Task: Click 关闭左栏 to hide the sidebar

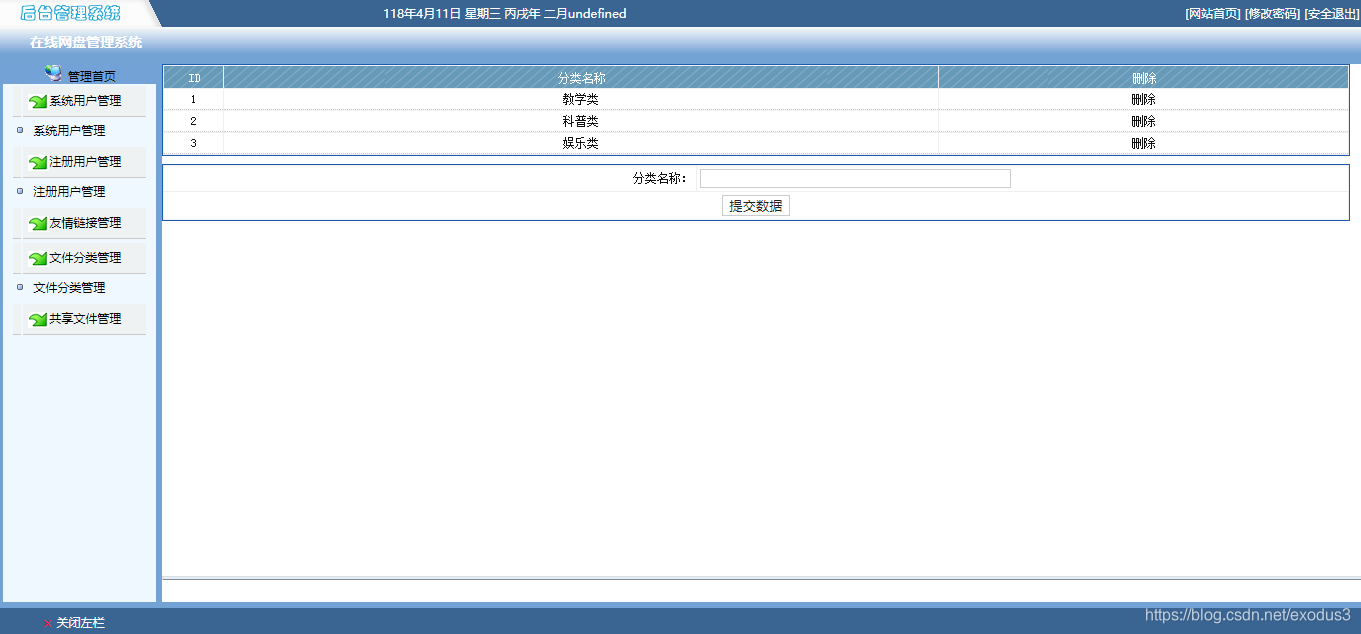Action: click(x=80, y=623)
